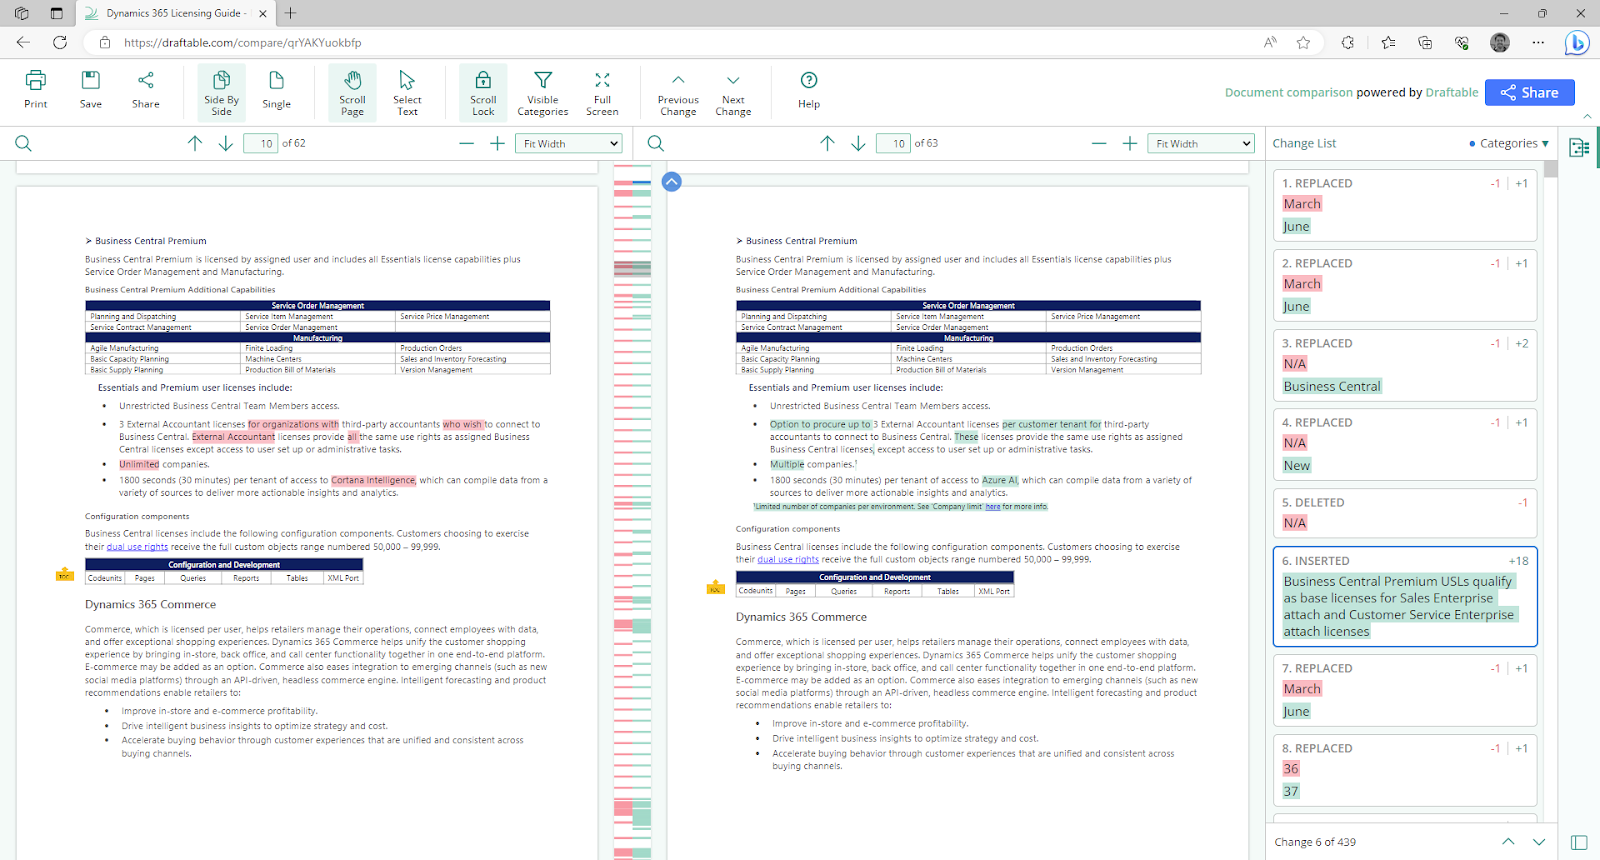Open Visible Categories filter

click(543, 93)
